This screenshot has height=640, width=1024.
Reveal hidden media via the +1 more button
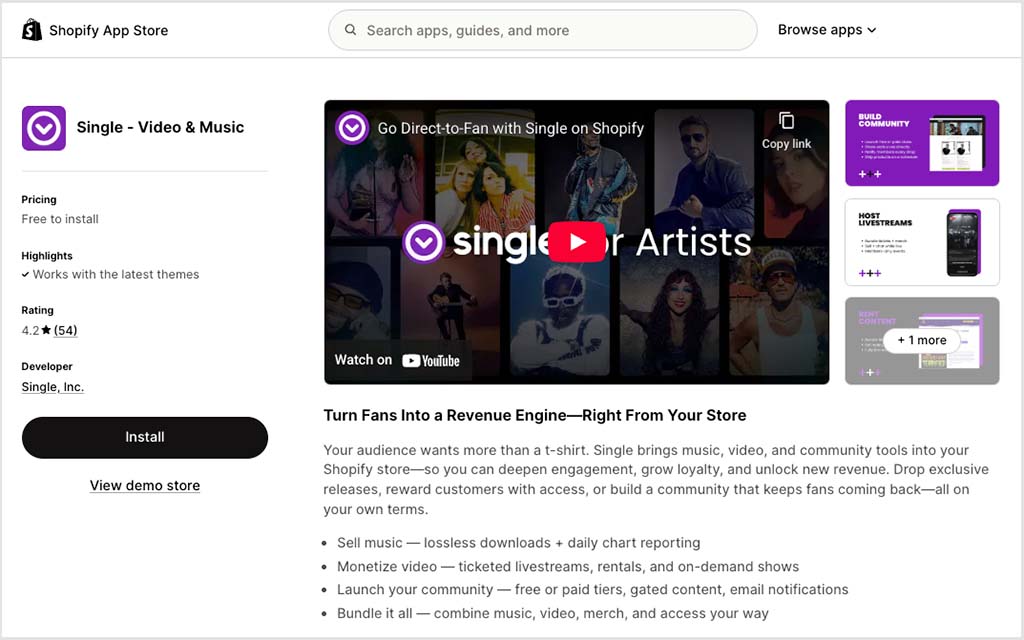(921, 340)
